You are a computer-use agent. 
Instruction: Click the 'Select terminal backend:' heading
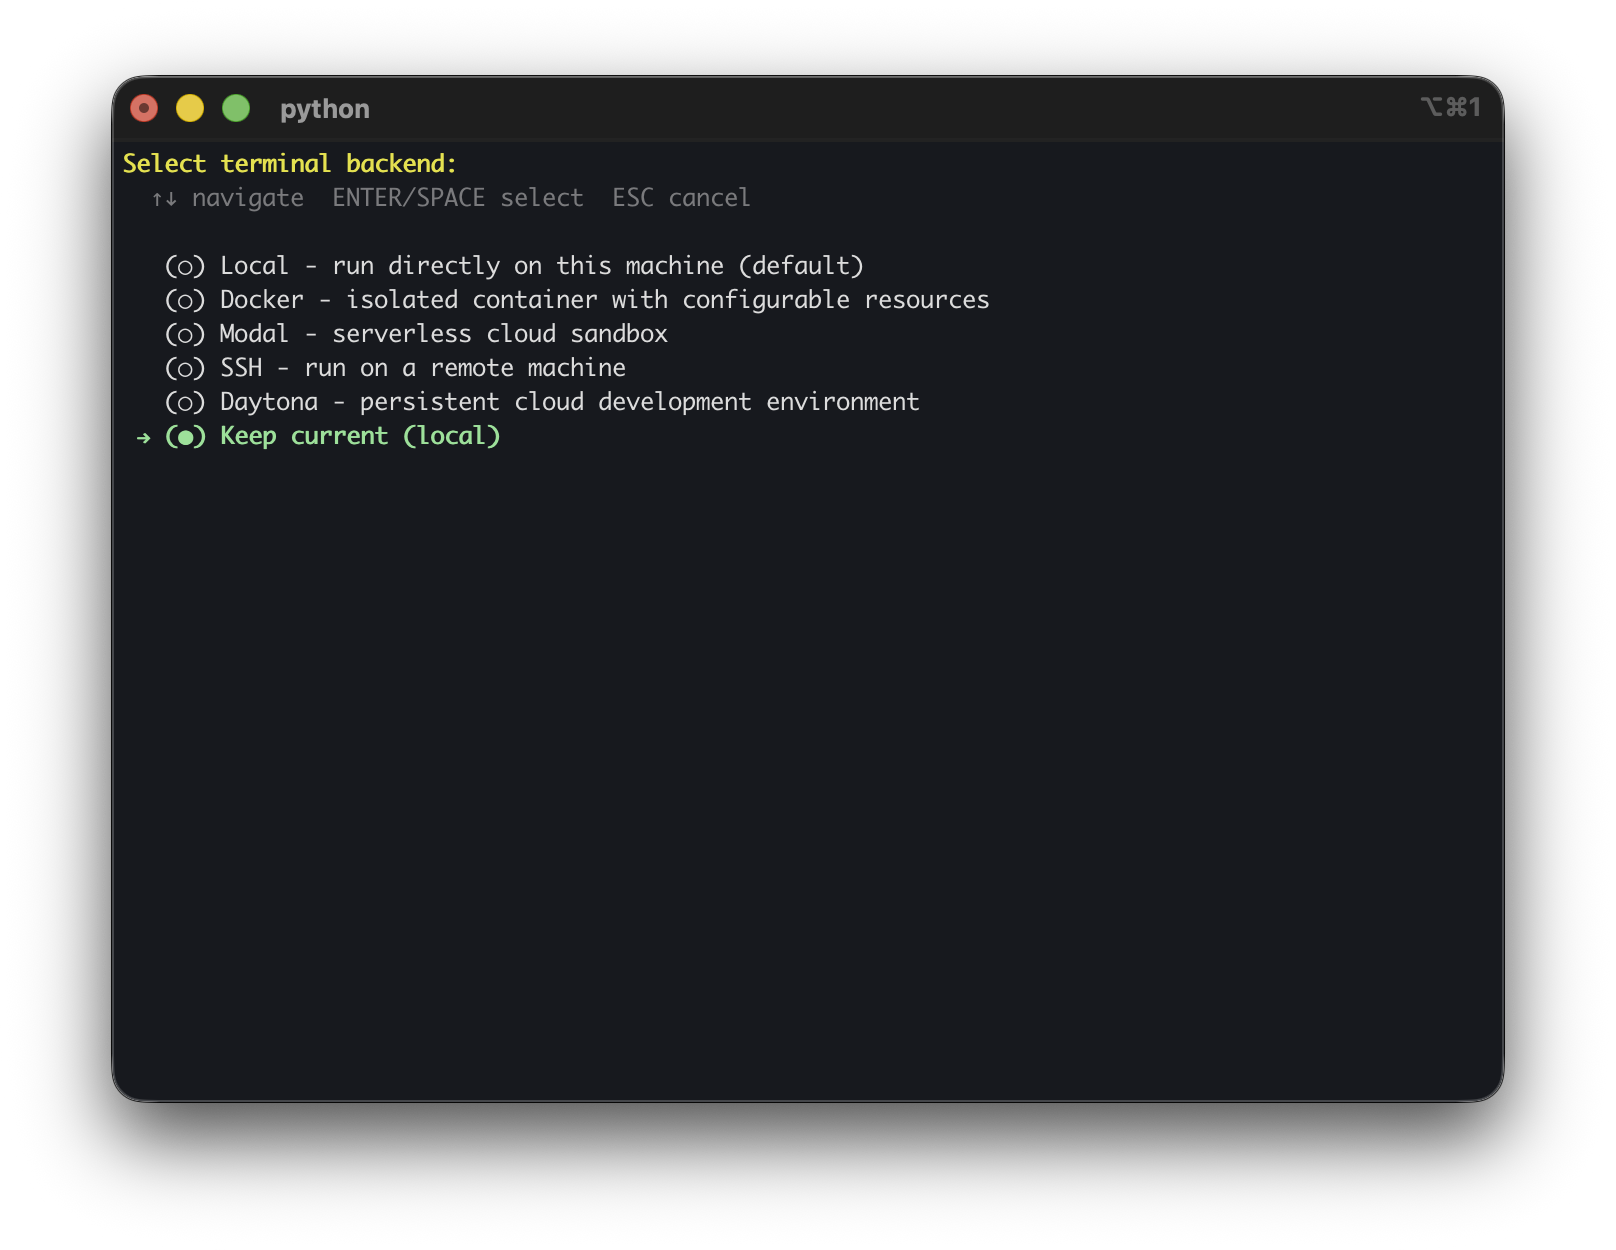(x=290, y=164)
